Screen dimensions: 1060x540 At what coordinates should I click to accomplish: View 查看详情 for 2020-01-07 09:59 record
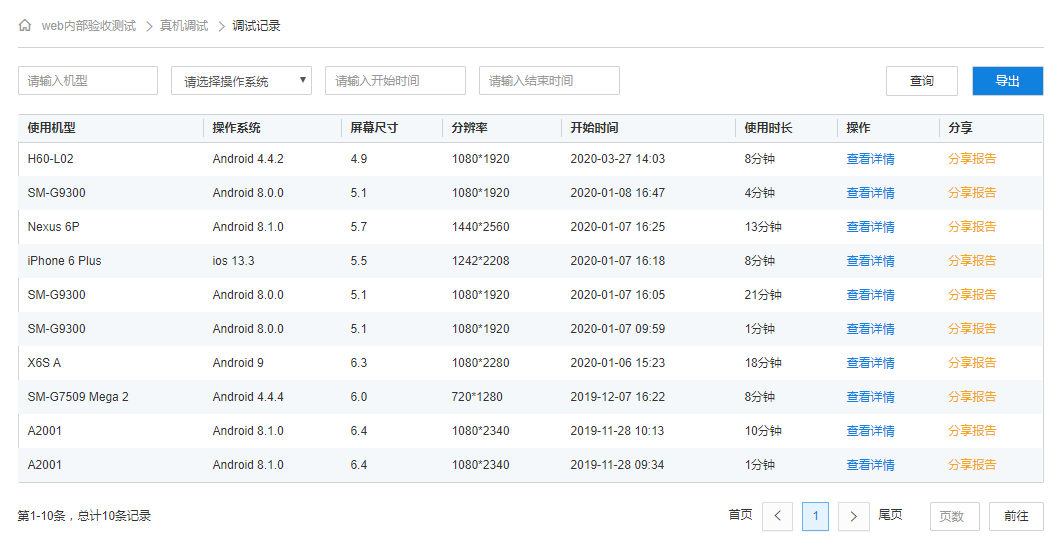click(x=870, y=328)
